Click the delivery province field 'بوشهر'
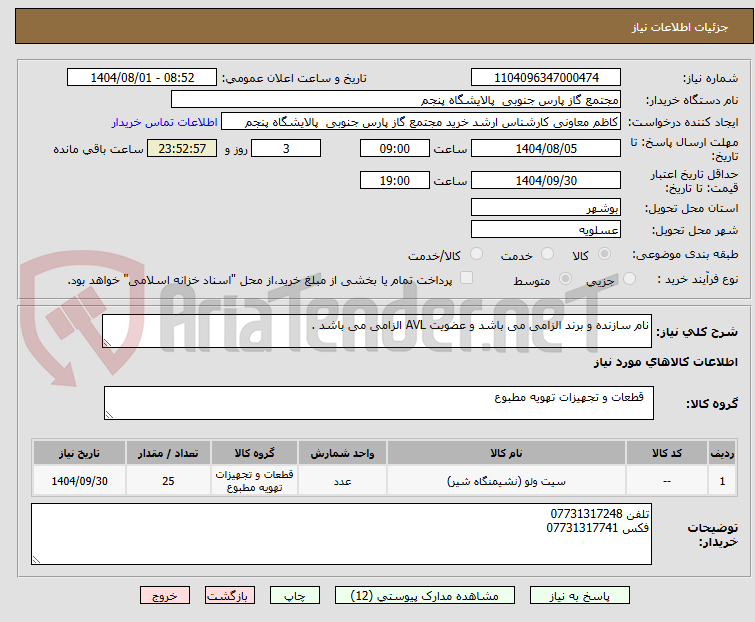755x622 pixels. (546, 207)
